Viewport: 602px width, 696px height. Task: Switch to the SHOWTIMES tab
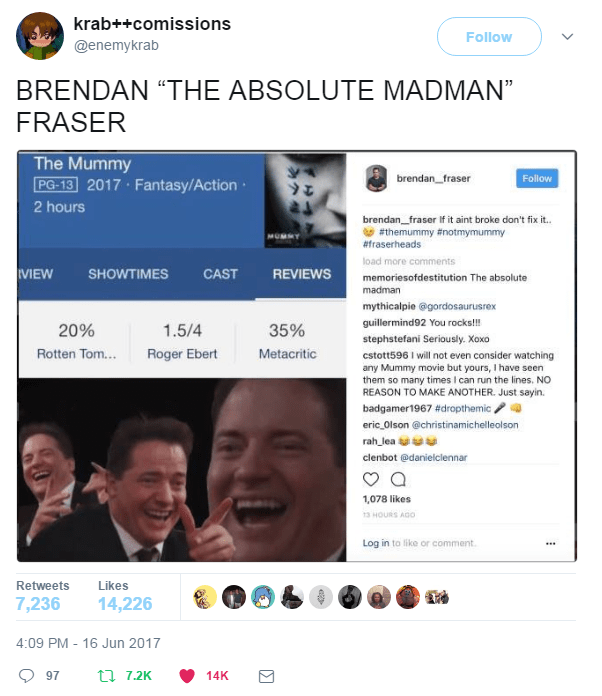(x=128, y=274)
